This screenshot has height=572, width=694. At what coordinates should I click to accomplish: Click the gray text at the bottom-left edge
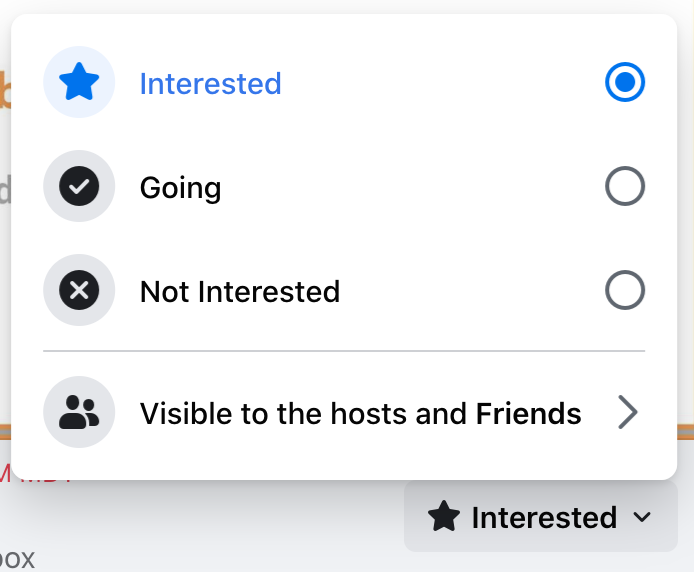(x=16, y=558)
